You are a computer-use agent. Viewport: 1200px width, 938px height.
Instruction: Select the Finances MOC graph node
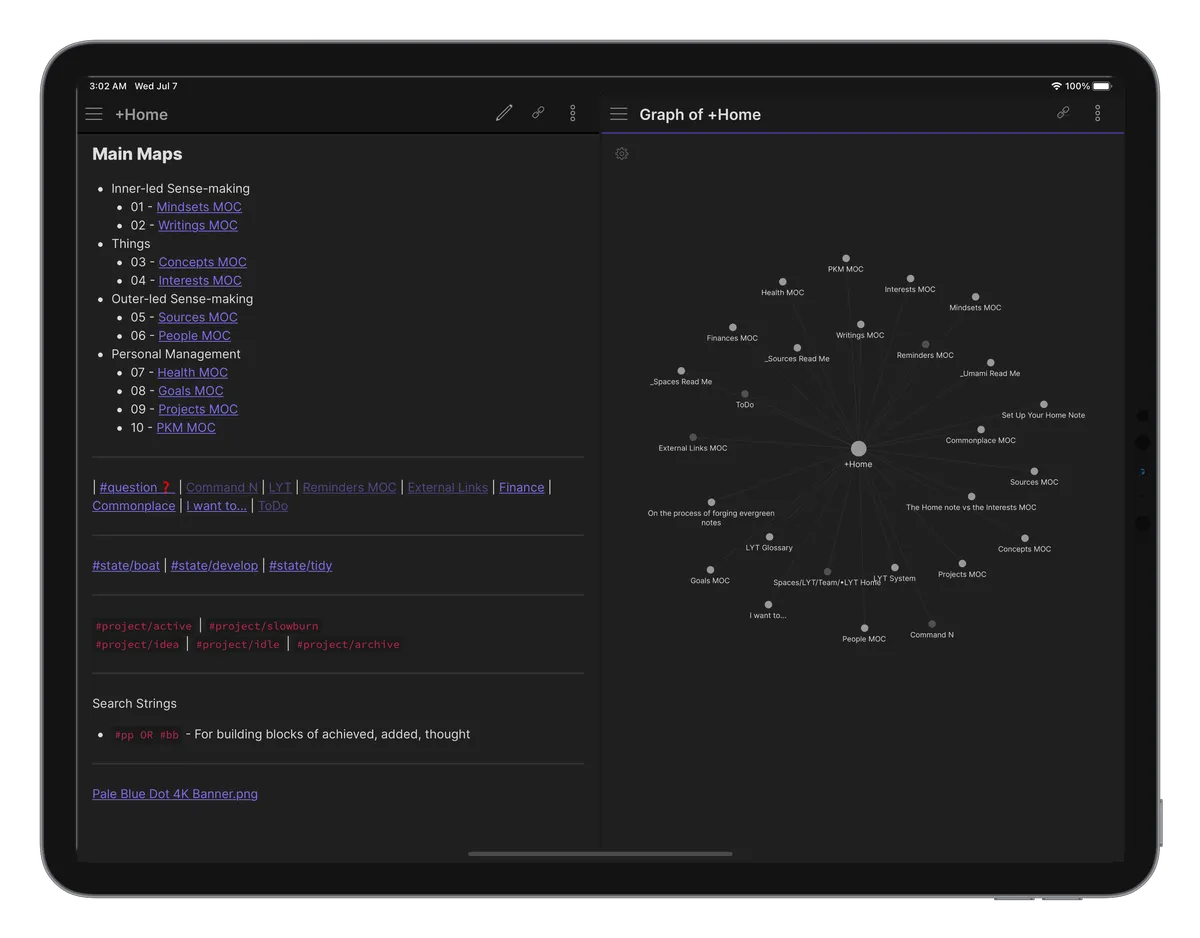(x=733, y=327)
